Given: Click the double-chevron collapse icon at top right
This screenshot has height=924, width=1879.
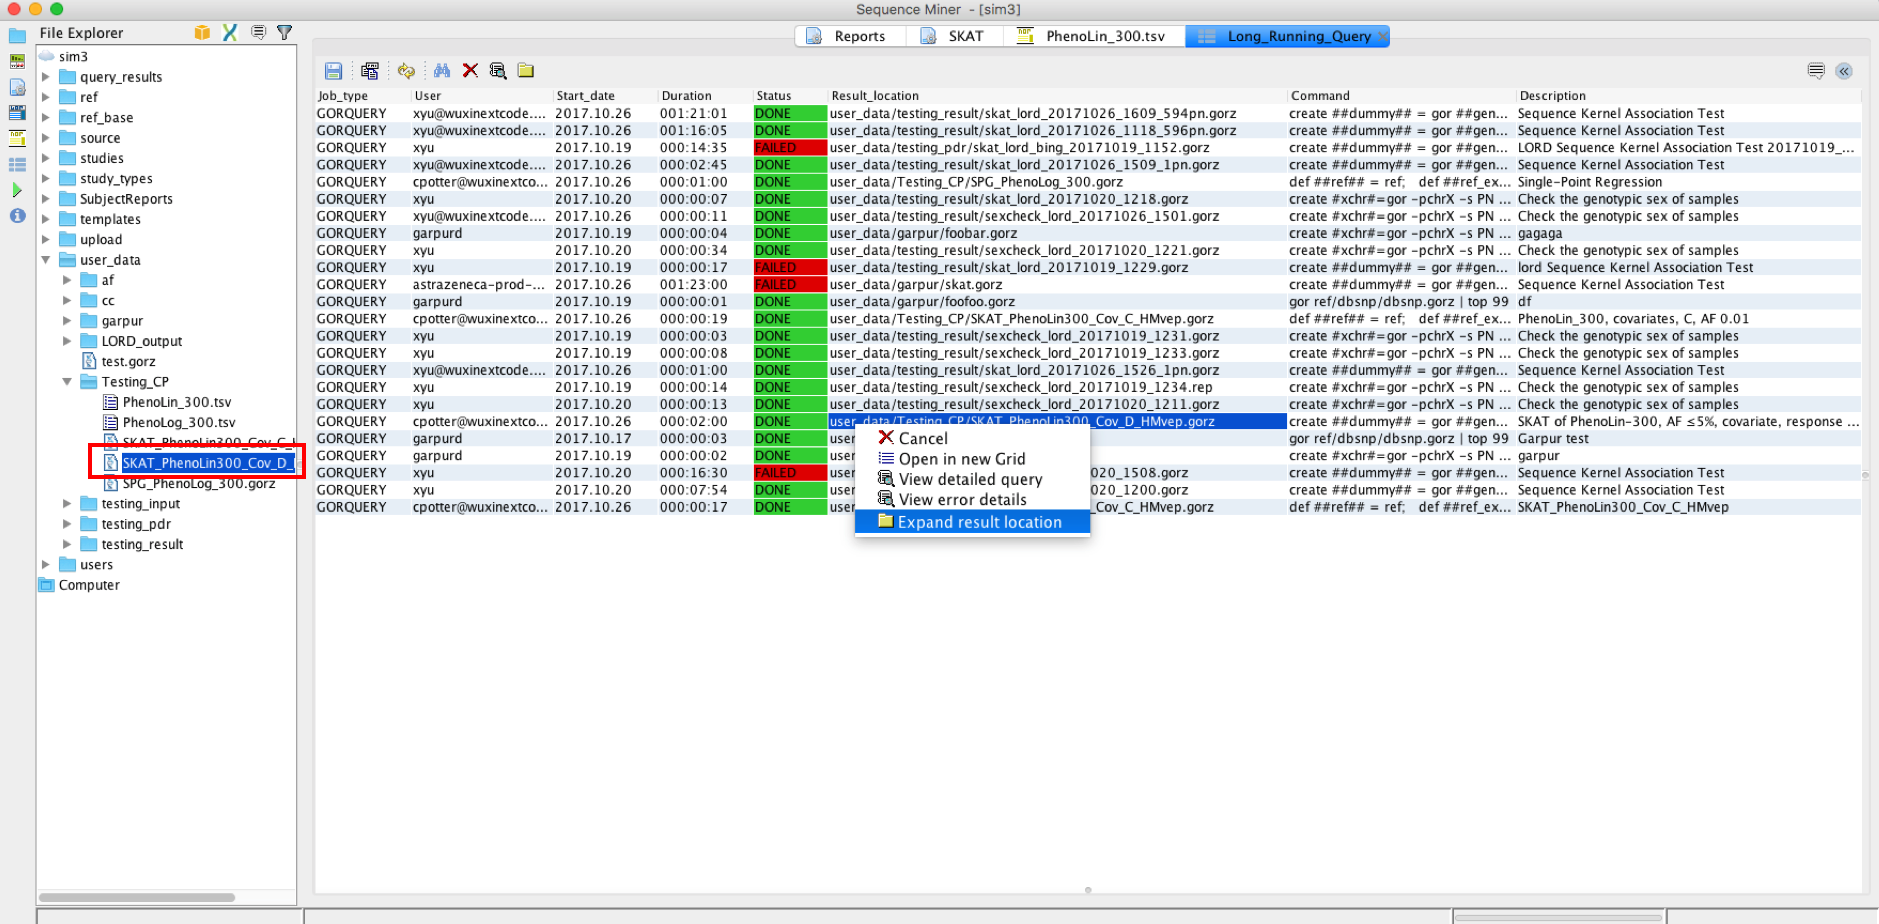Looking at the screenshot, I should 1844,71.
